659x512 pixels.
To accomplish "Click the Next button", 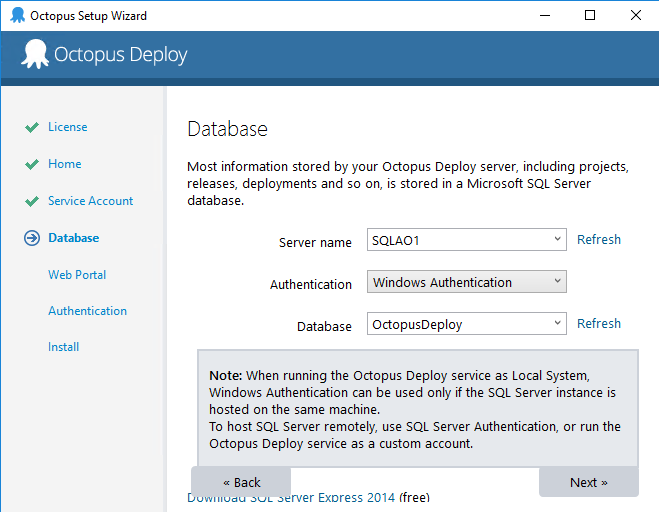I will point(588,482).
